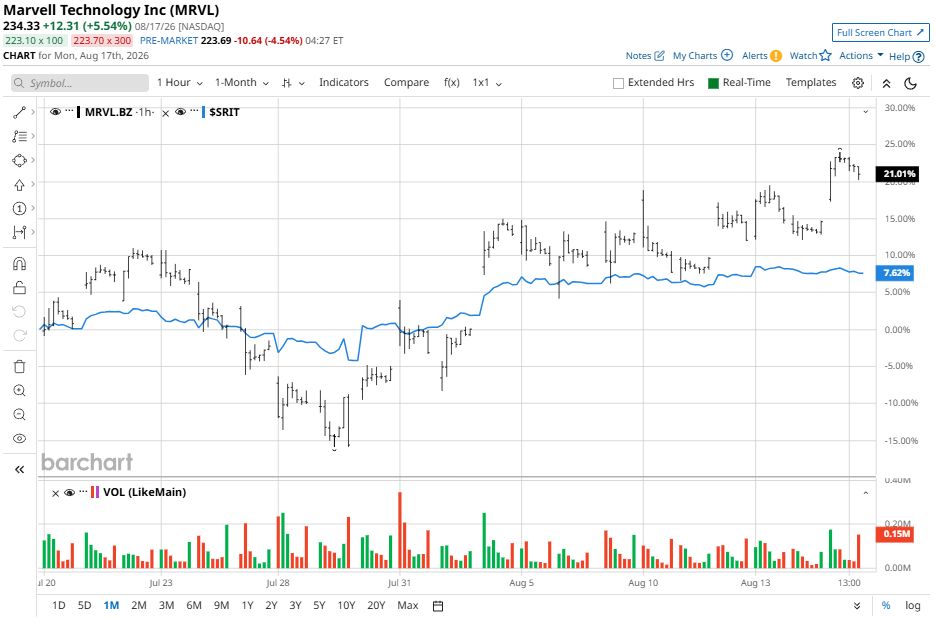The width and height of the screenshot is (936, 618).
Task: Select the shapes drawing tool
Action: pyautogui.click(x=19, y=160)
